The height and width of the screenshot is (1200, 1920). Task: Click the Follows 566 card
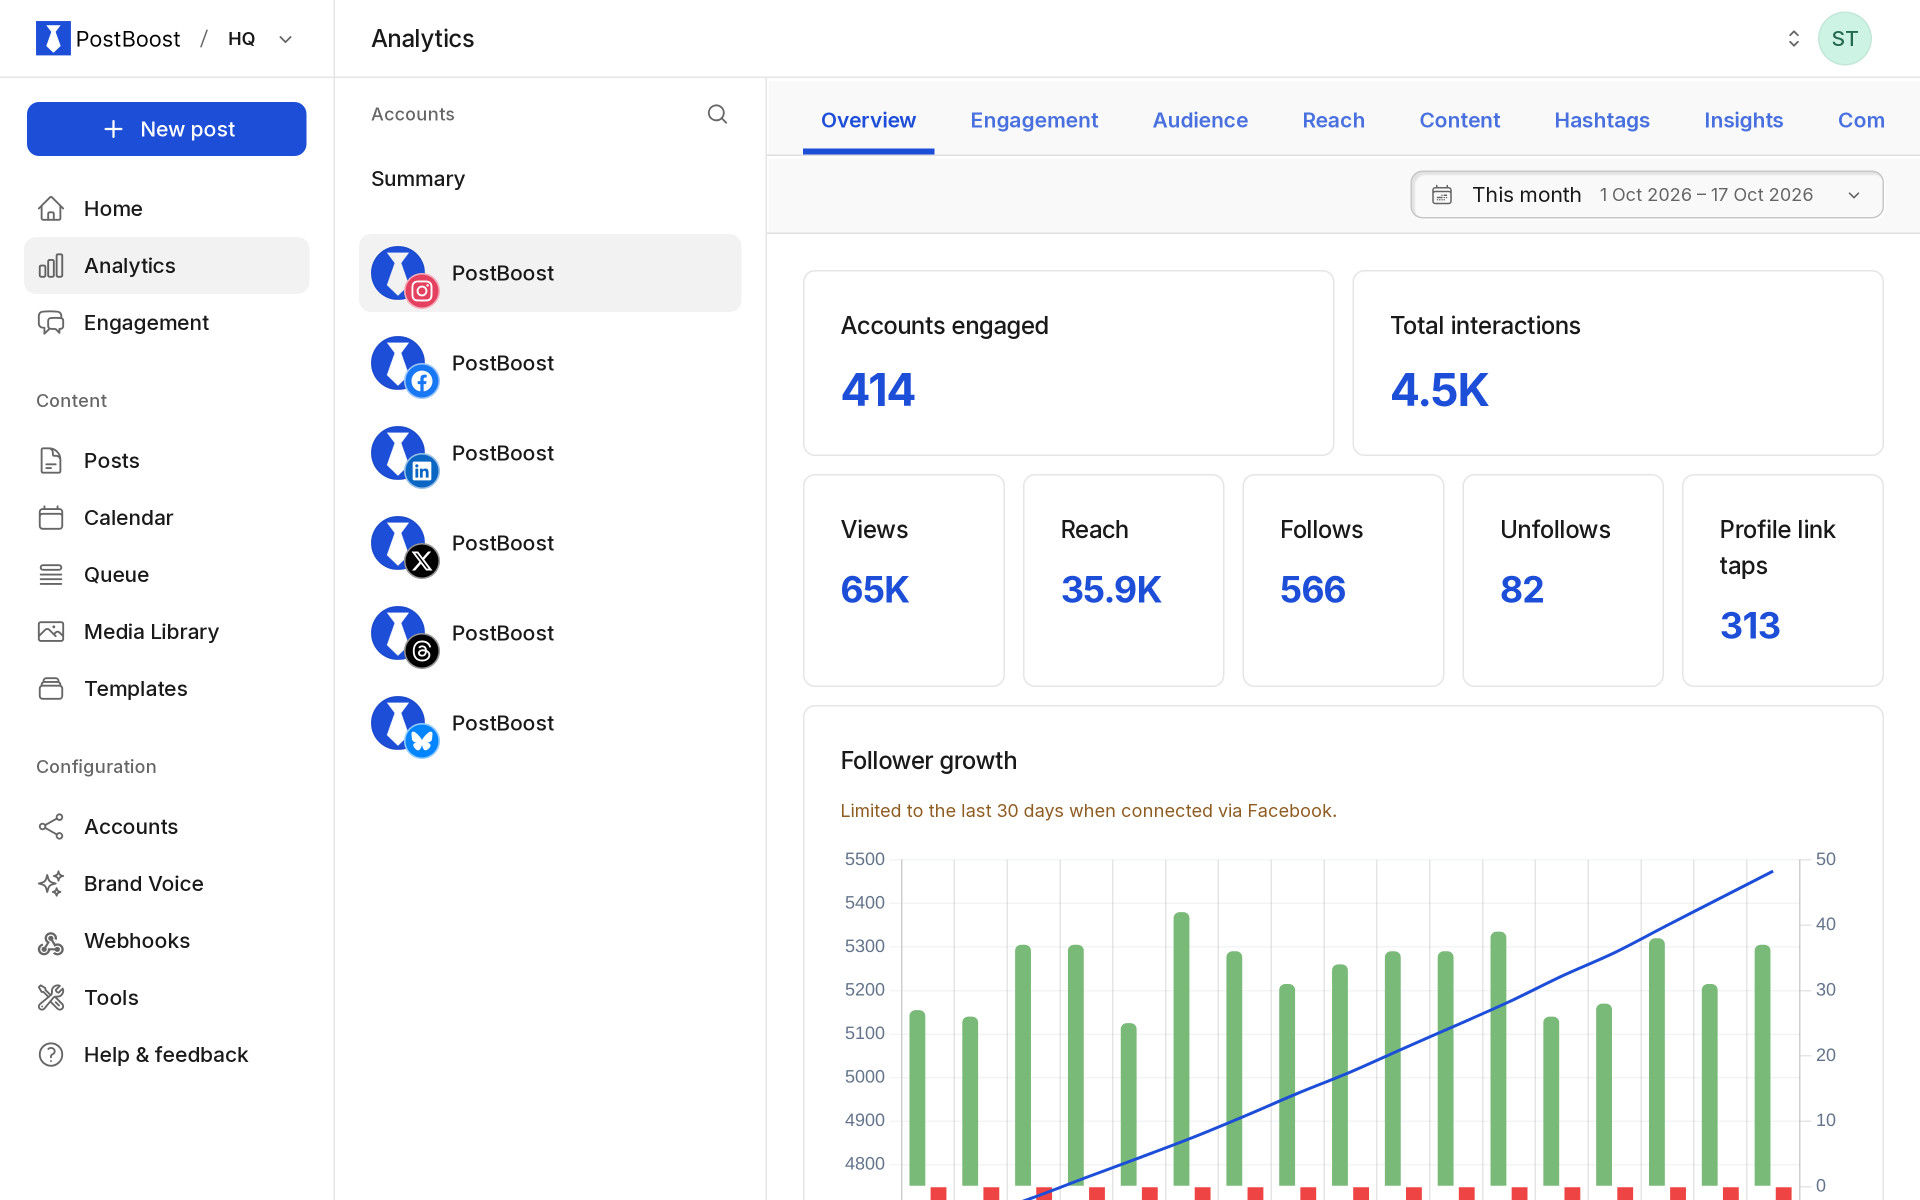1343,580
